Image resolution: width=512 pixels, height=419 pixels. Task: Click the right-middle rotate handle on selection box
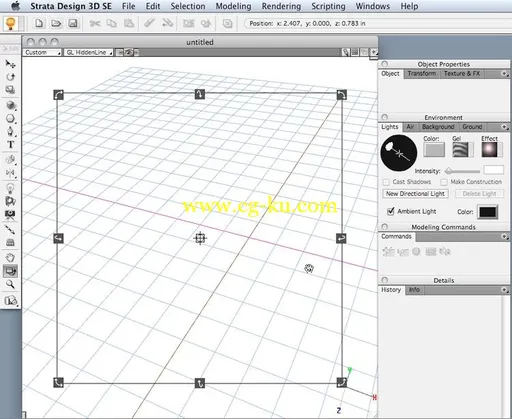click(x=341, y=238)
